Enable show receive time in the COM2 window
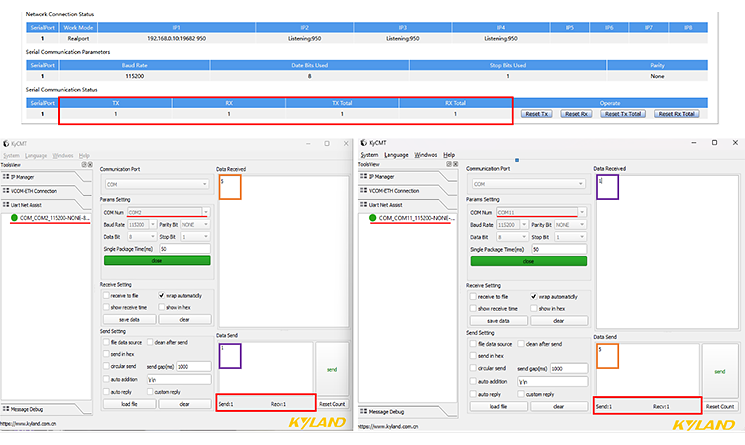Image resolution: width=745 pixels, height=445 pixels. 106,307
